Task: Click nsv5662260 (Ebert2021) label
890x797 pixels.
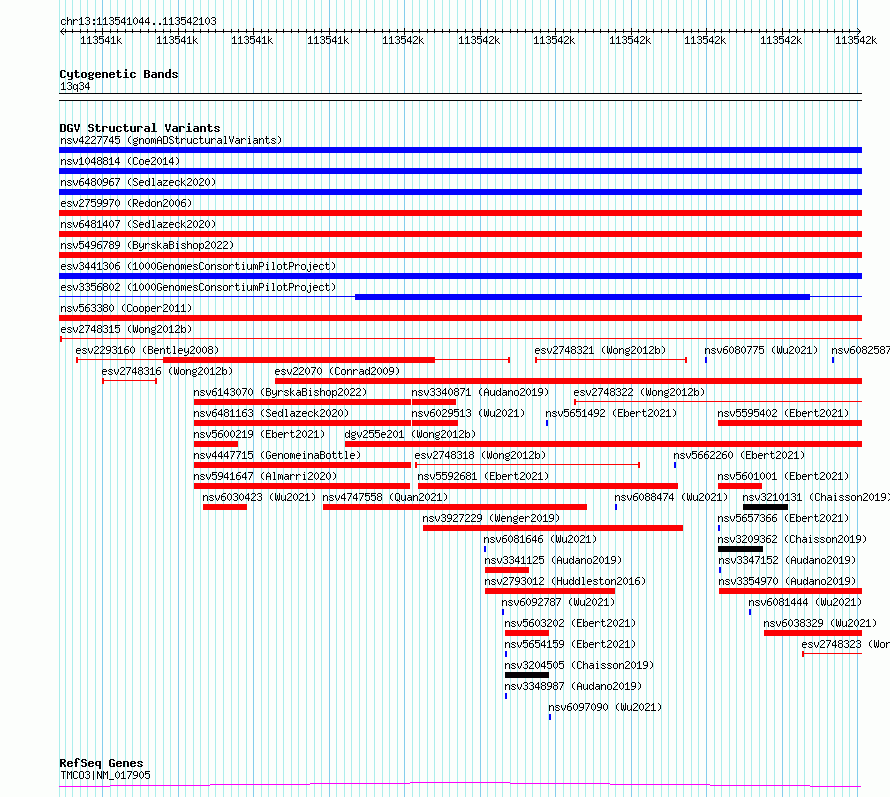Action: pyautogui.click(x=739, y=455)
